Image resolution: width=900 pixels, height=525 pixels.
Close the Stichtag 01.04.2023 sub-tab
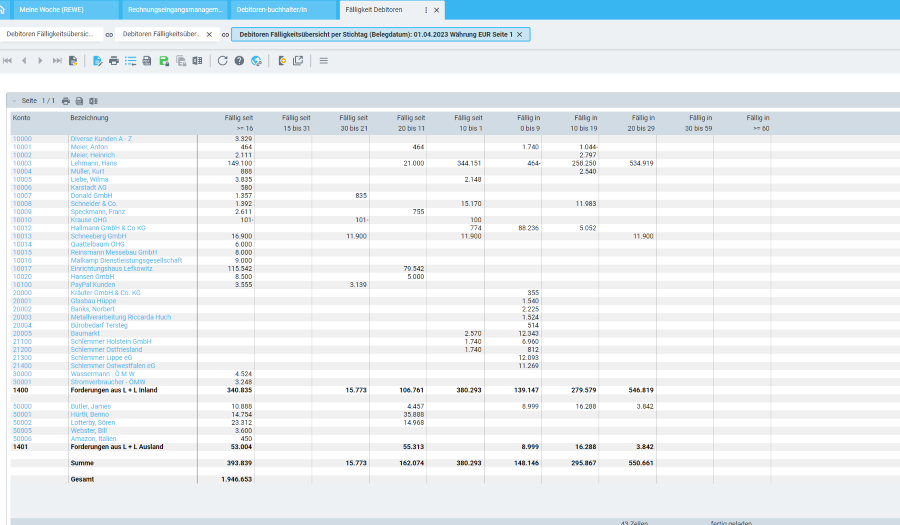(x=519, y=34)
